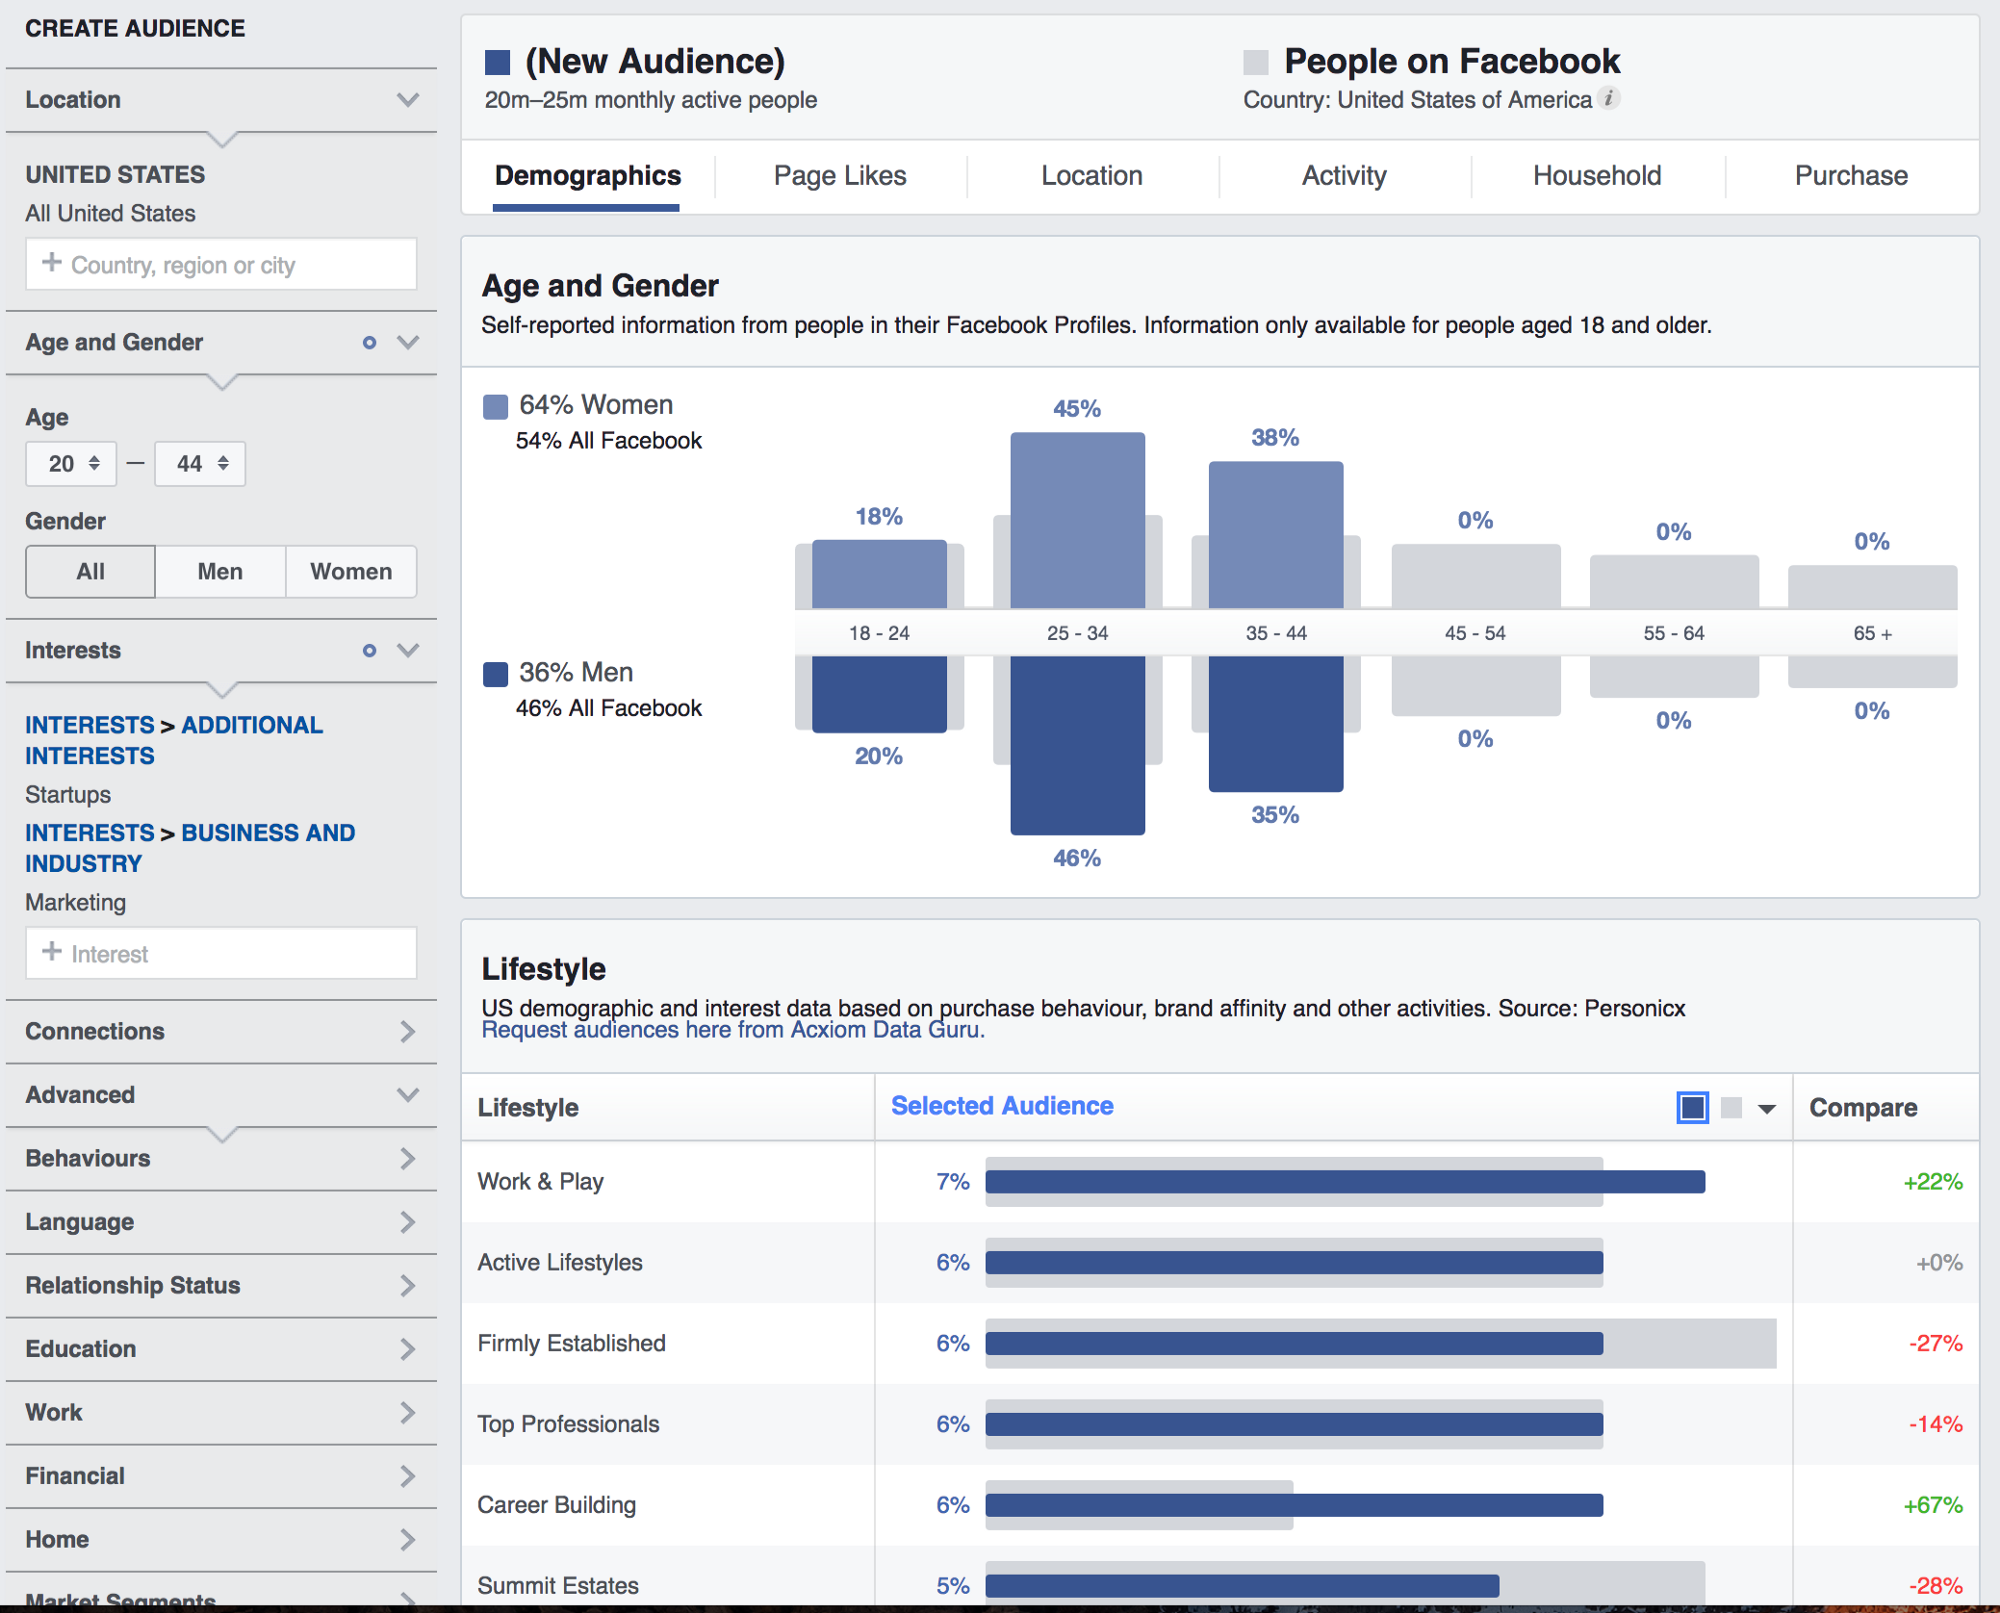Click the 18% women 18-24 bar

[880, 574]
